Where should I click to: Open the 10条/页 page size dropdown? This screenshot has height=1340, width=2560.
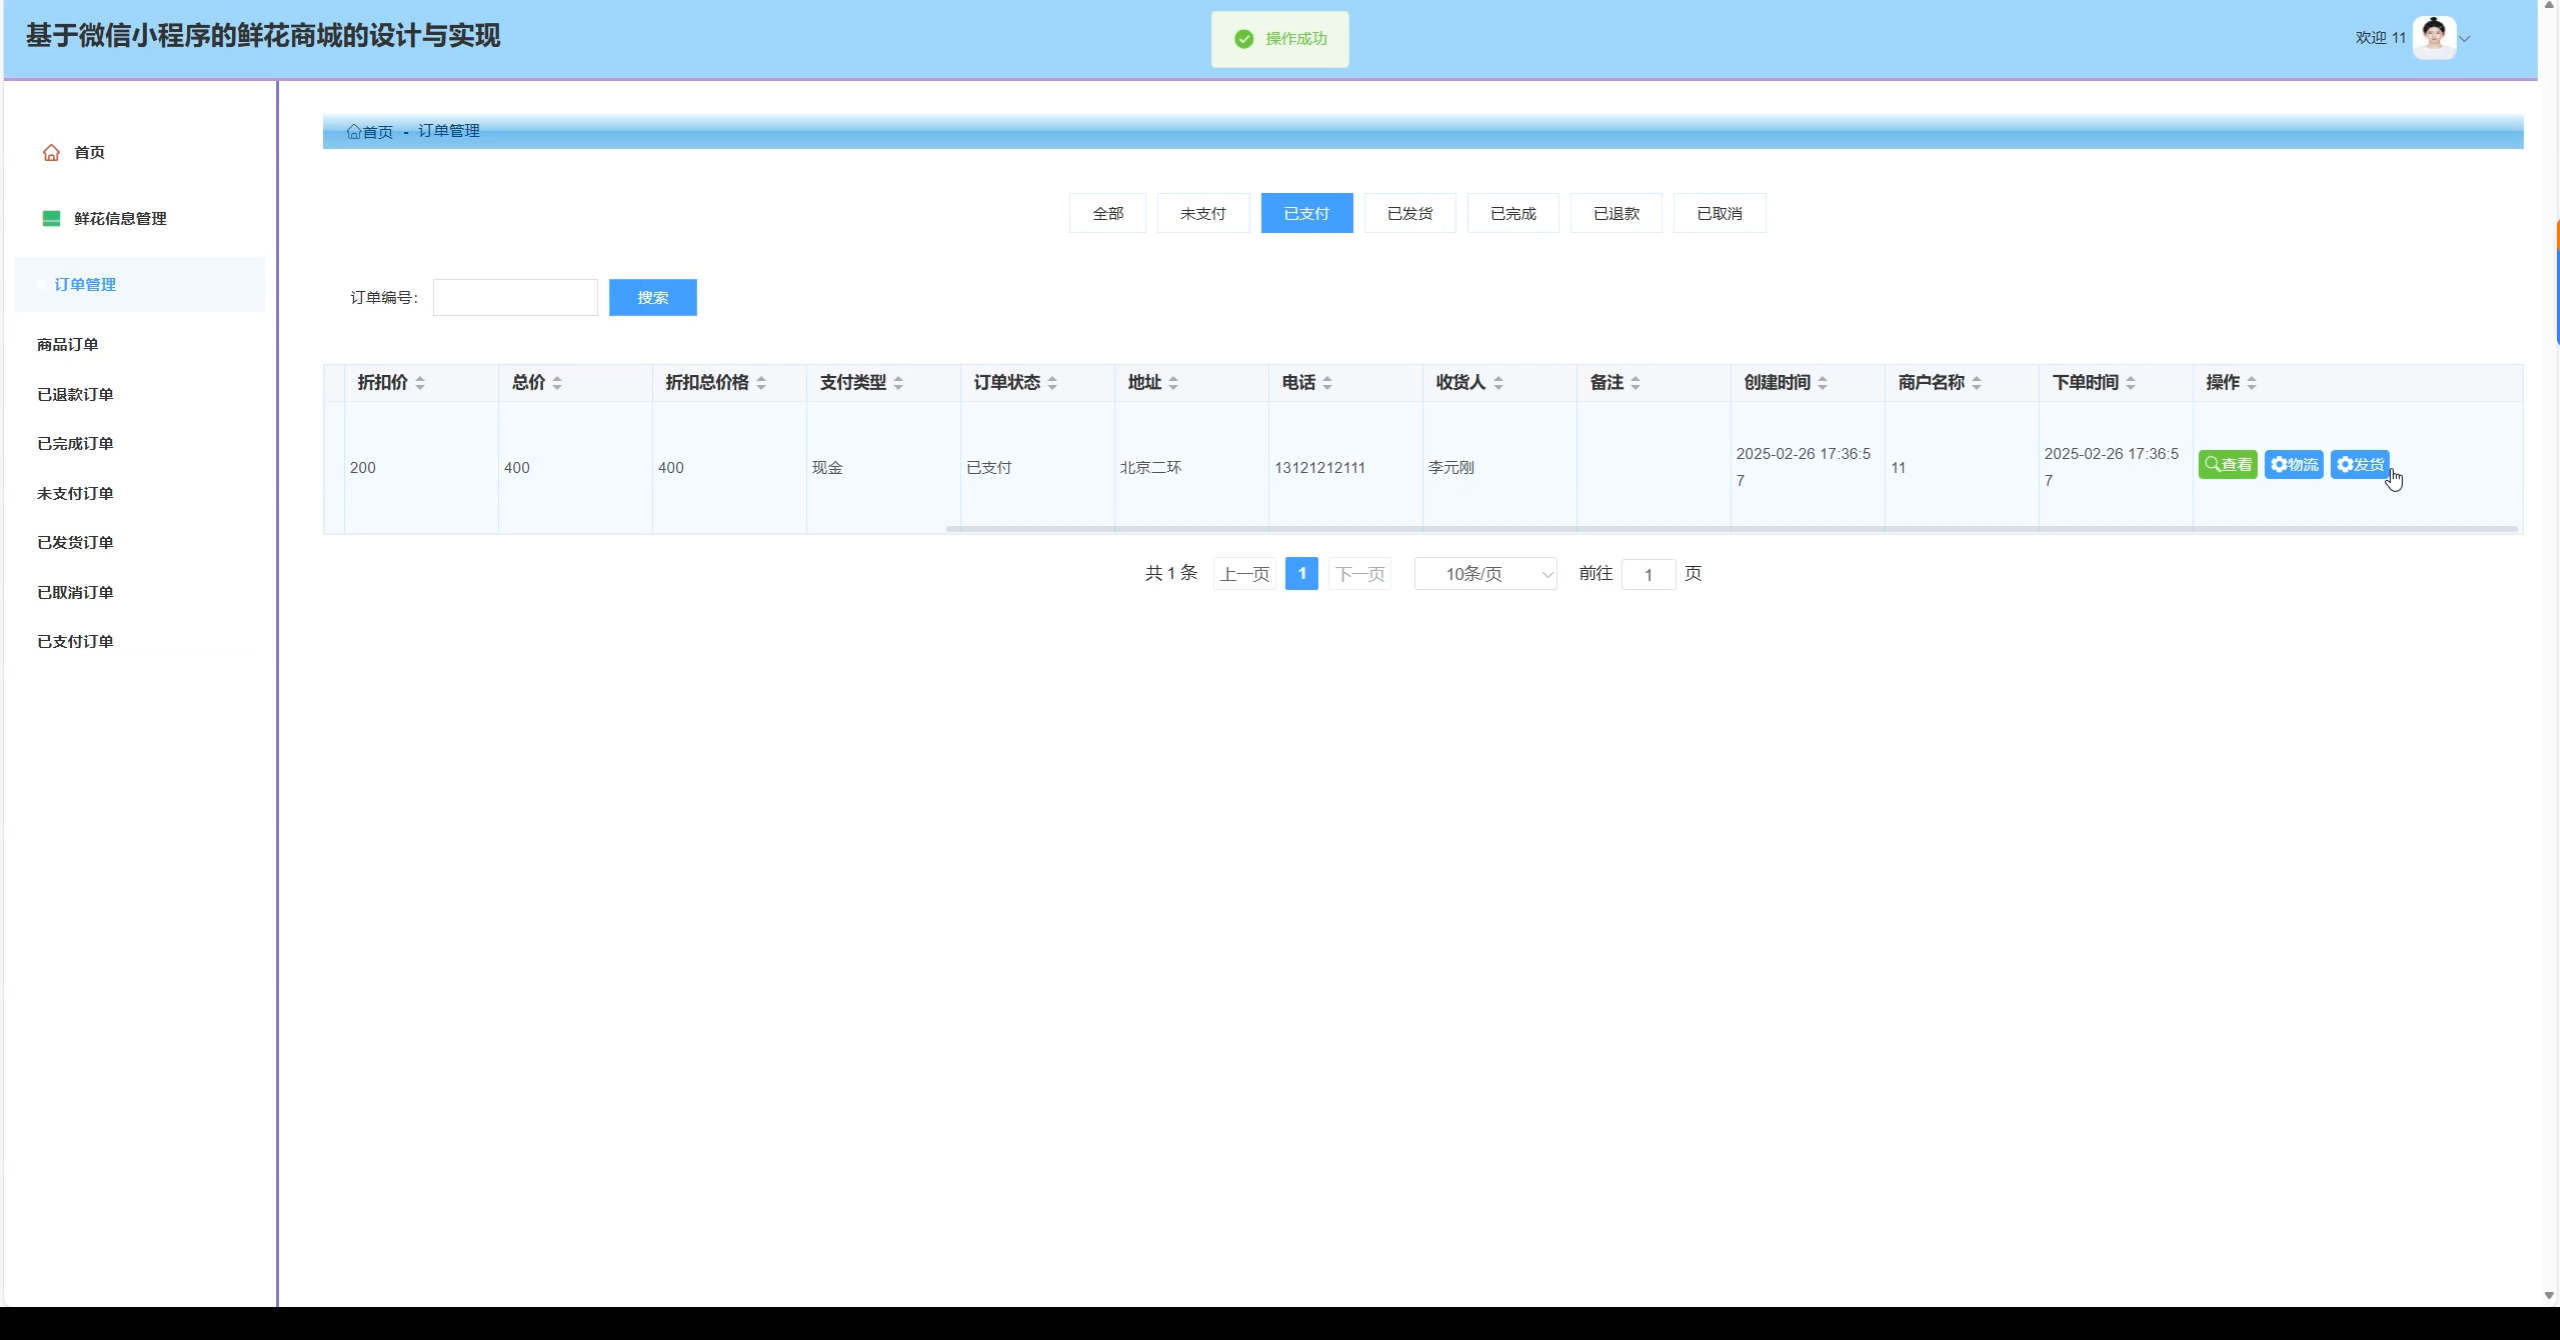[1485, 574]
